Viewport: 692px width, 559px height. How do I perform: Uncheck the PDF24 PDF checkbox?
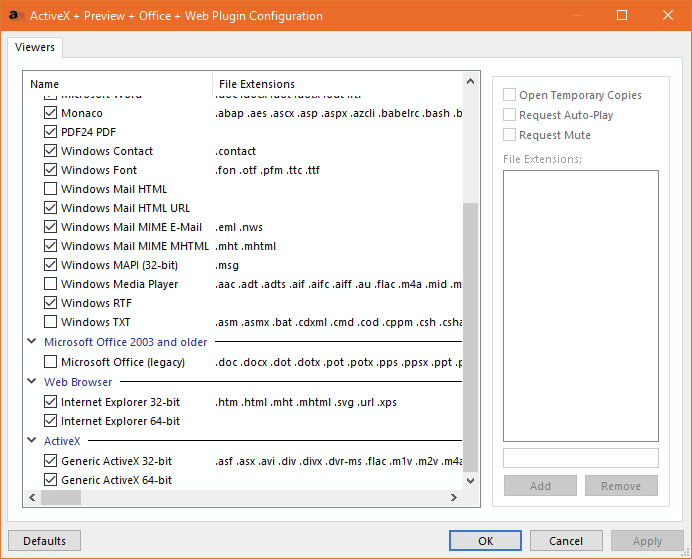coord(50,132)
